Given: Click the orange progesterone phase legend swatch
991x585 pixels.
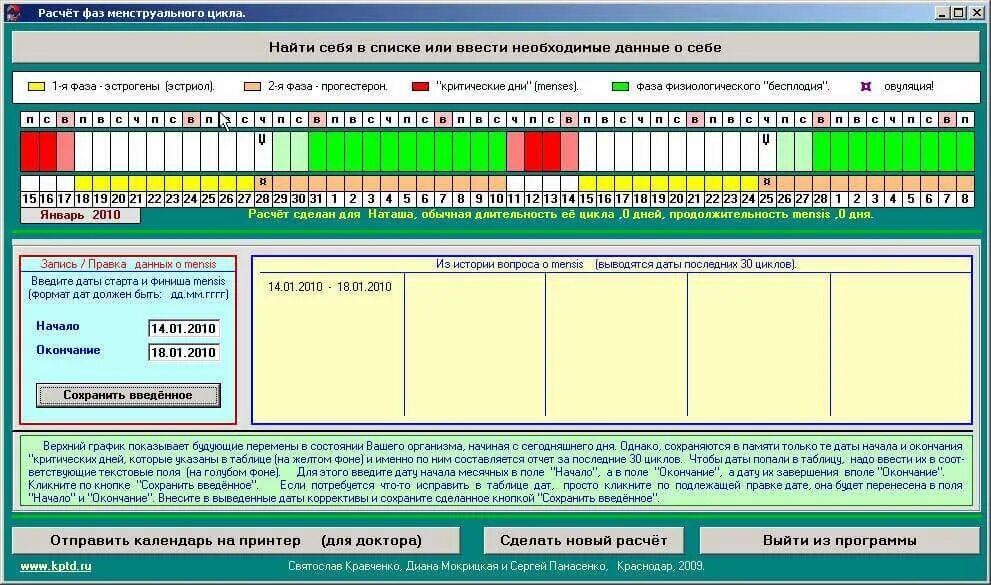Looking at the screenshot, I should 252,87.
